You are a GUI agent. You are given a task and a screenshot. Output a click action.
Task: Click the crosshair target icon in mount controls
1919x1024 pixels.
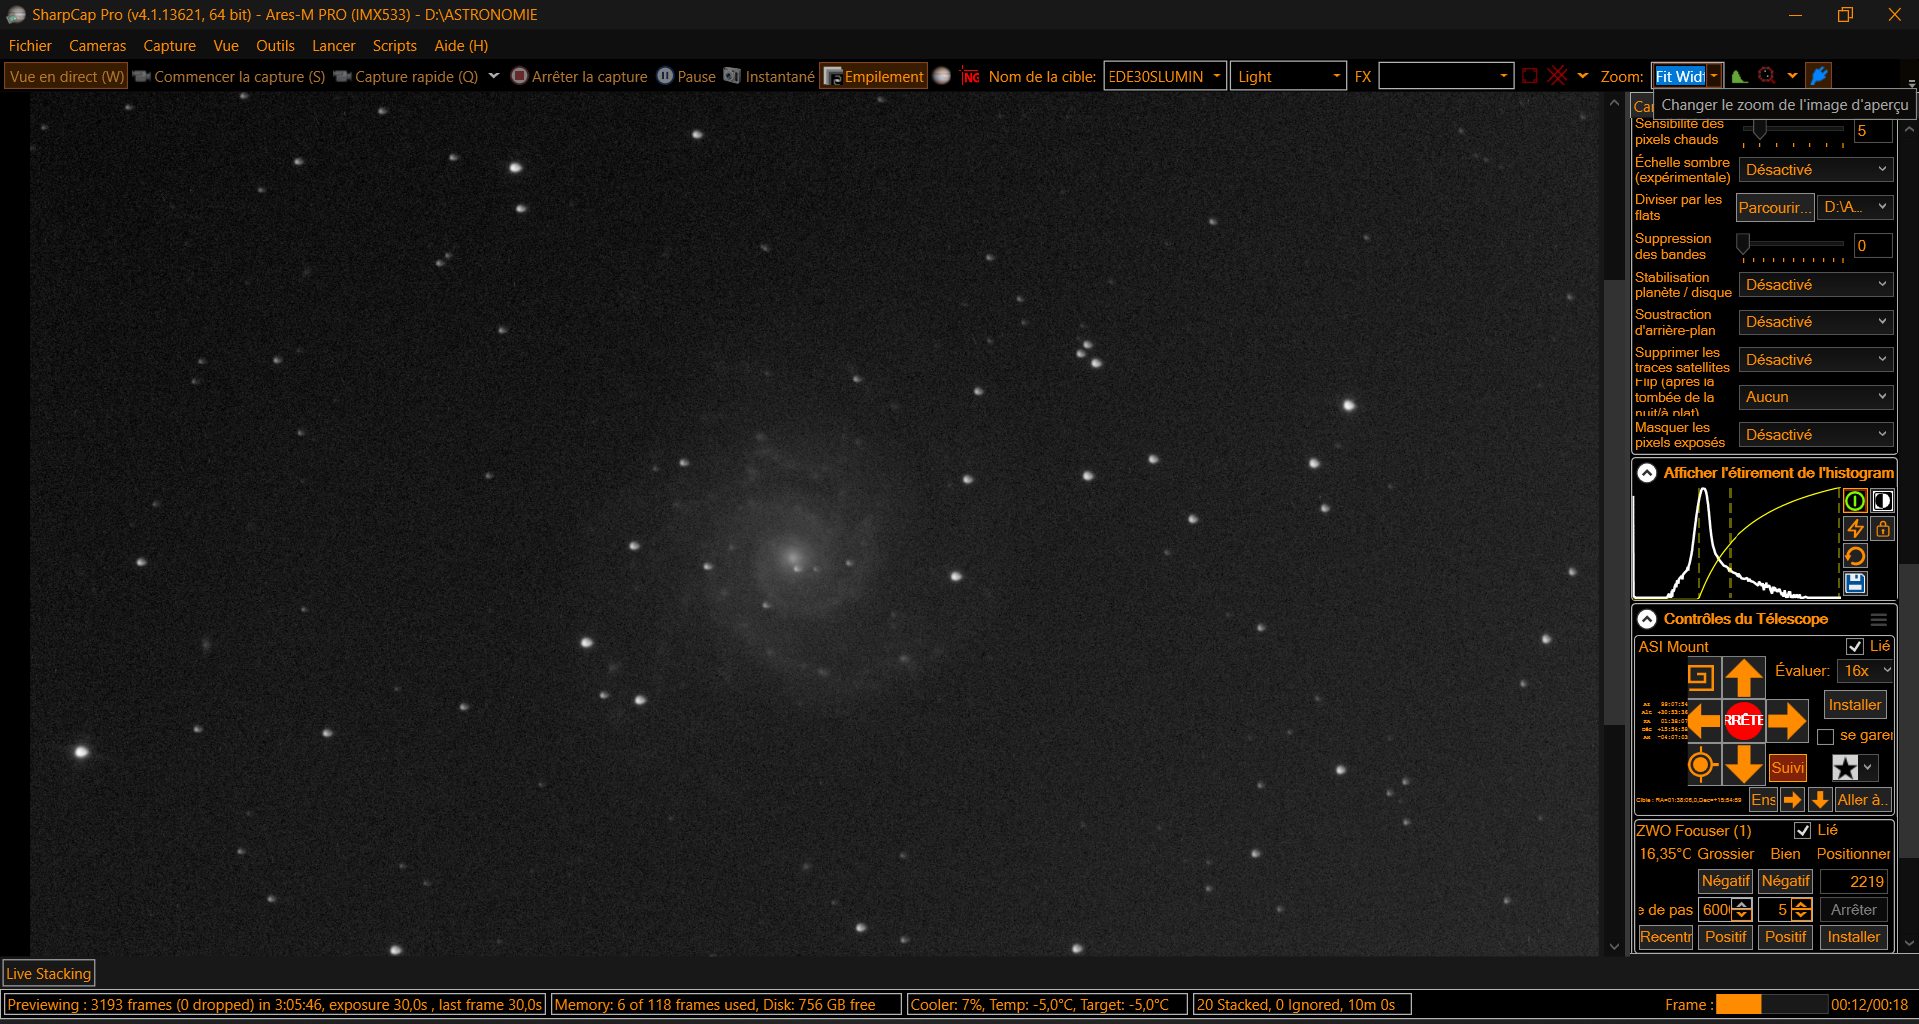click(x=1701, y=766)
